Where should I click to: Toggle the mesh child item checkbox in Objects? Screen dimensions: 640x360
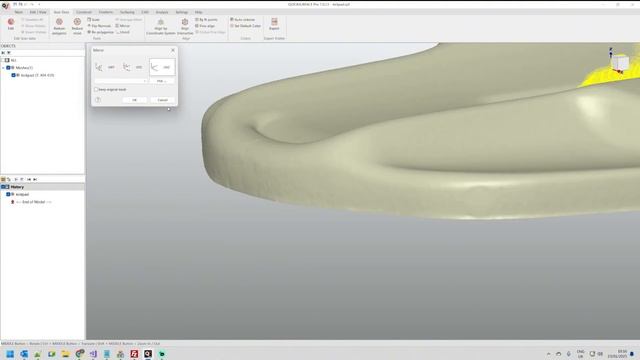click(x=13, y=75)
